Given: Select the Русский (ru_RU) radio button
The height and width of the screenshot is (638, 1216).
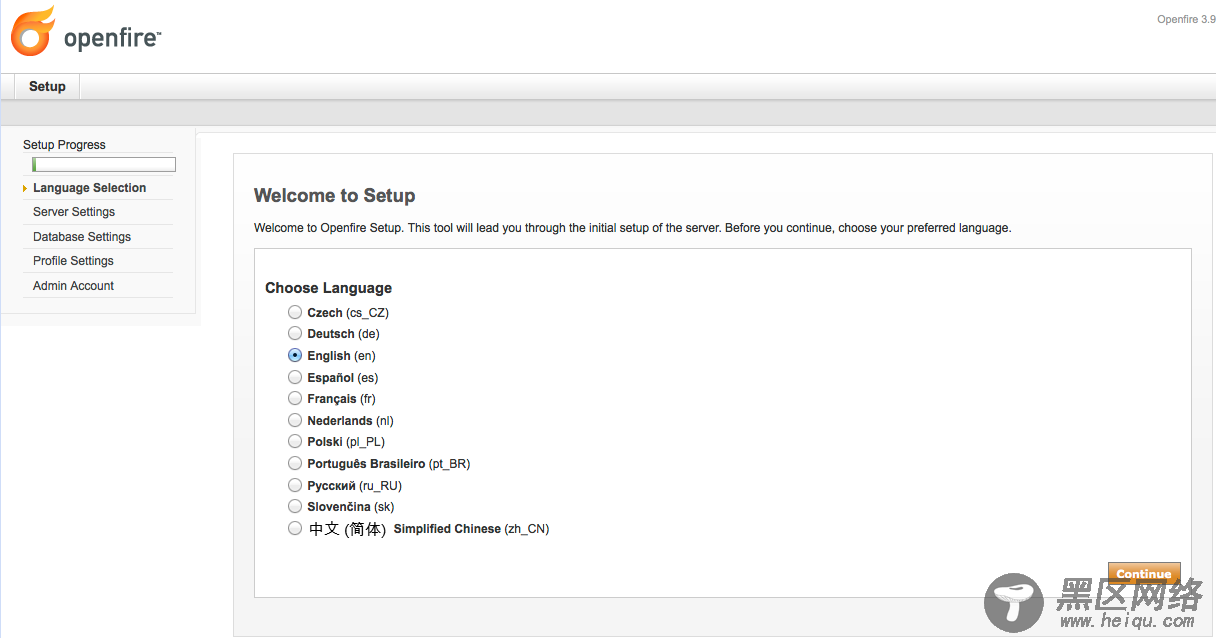Looking at the screenshot, I should point(295,485).
